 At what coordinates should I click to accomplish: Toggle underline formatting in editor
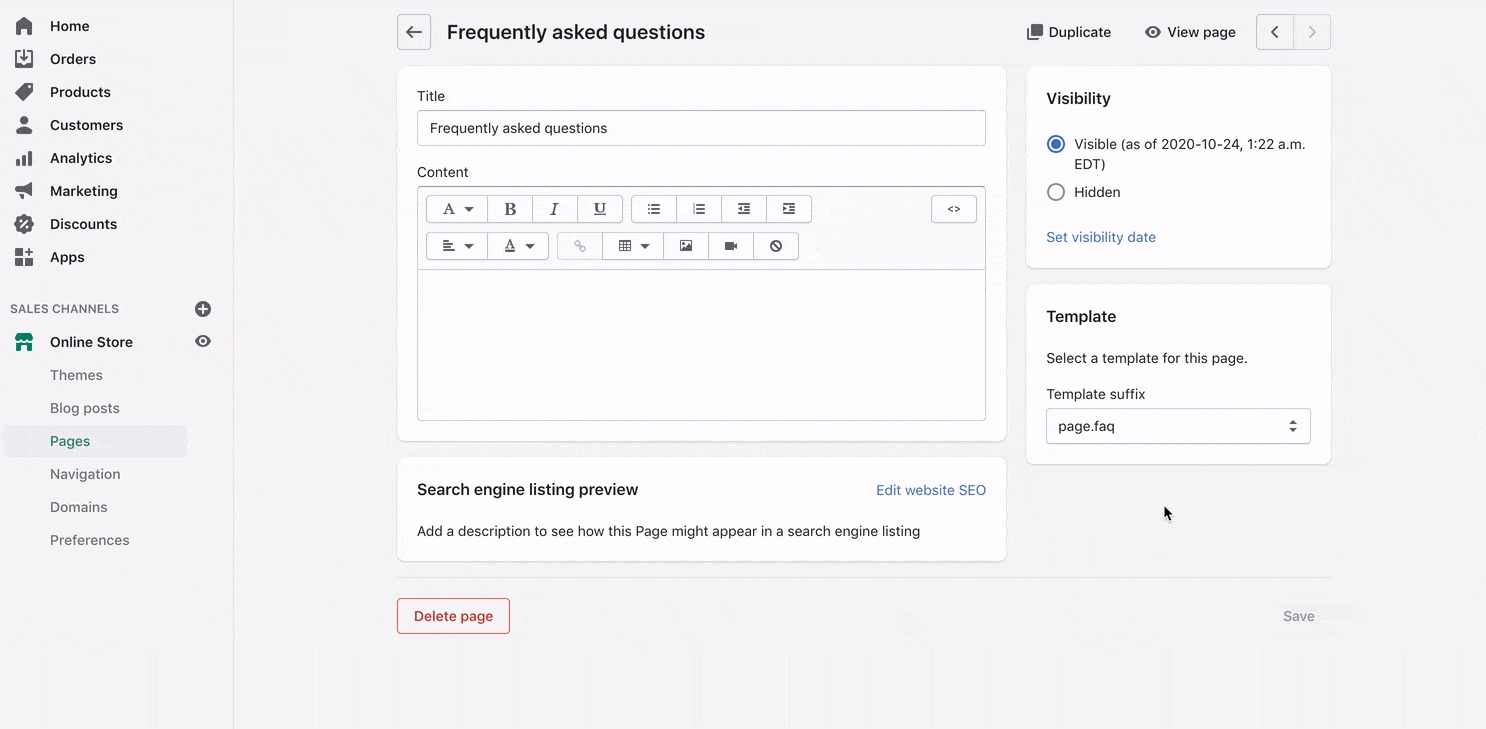[x=599, y=209]
